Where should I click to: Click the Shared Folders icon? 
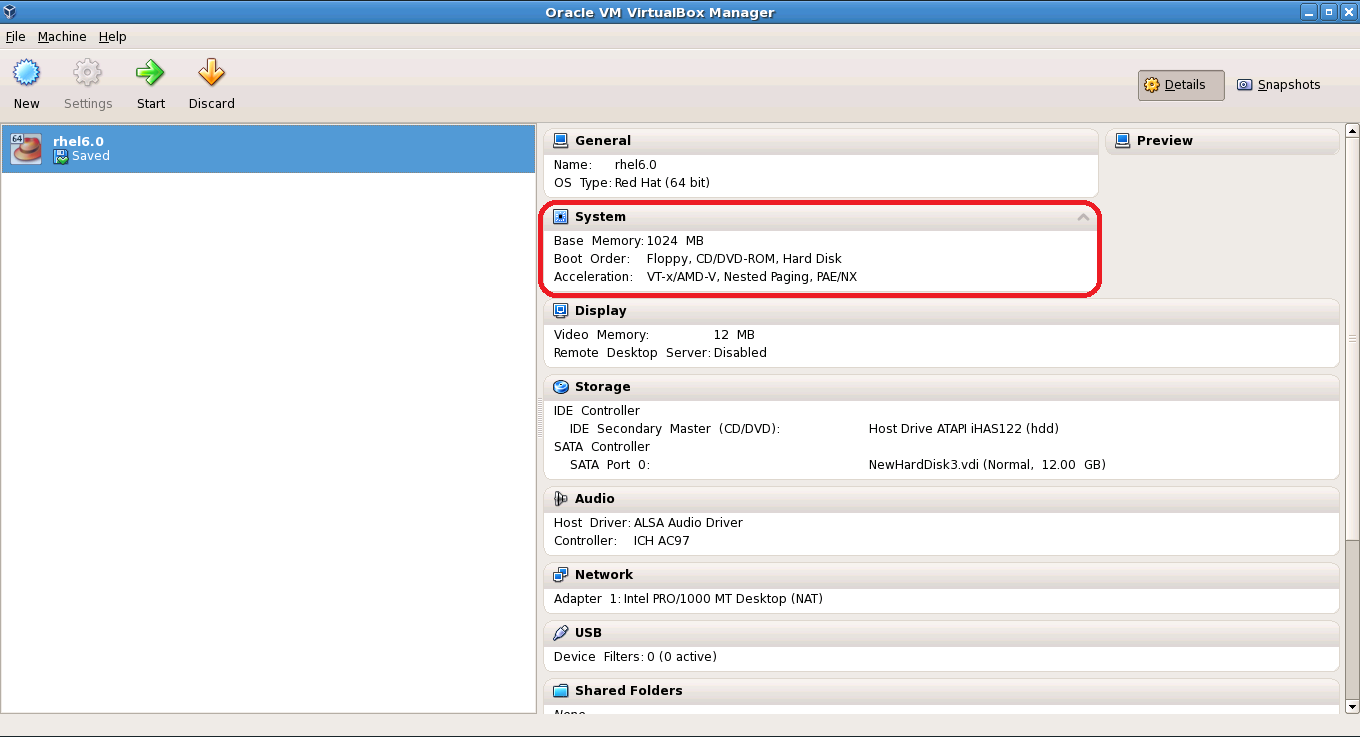click(x=560, y=691)
